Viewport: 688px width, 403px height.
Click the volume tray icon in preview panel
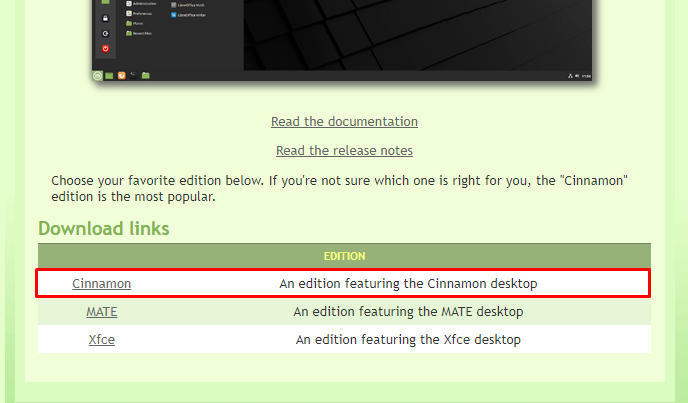577,76
